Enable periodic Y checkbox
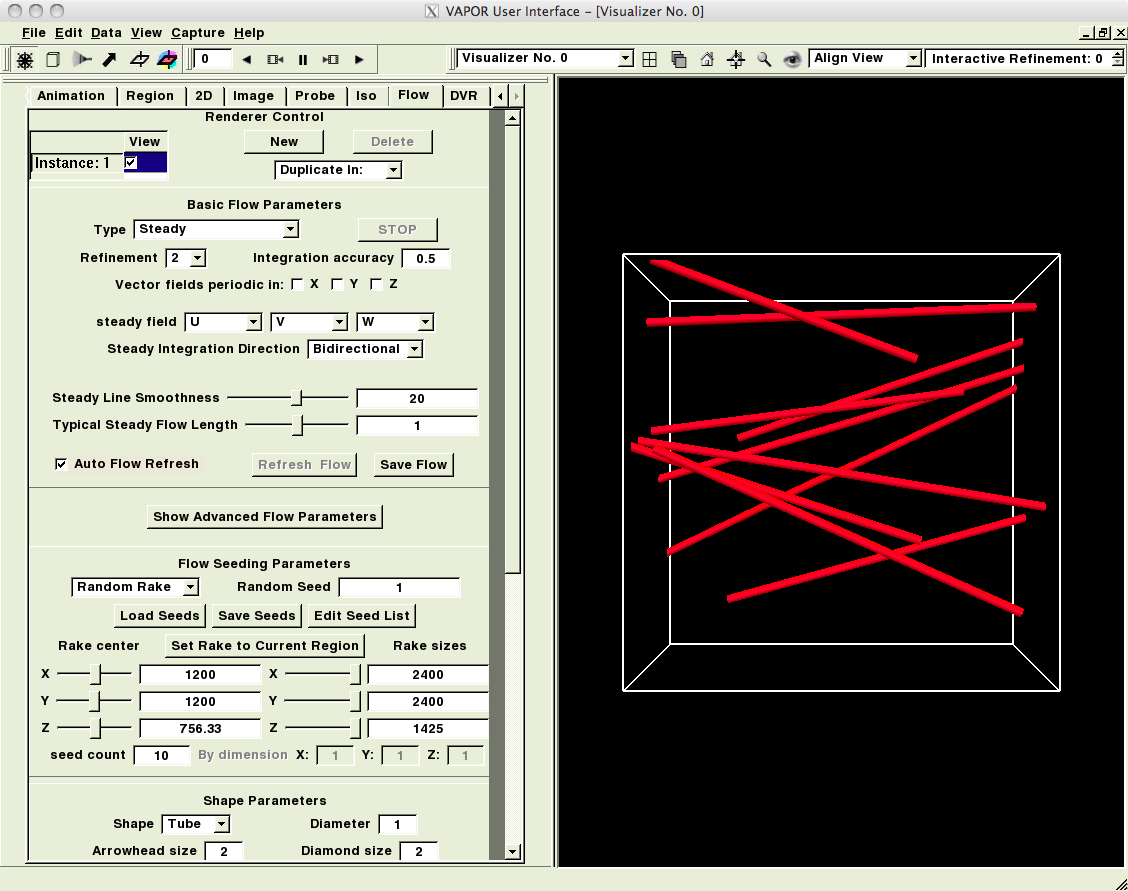 (337, 285)
